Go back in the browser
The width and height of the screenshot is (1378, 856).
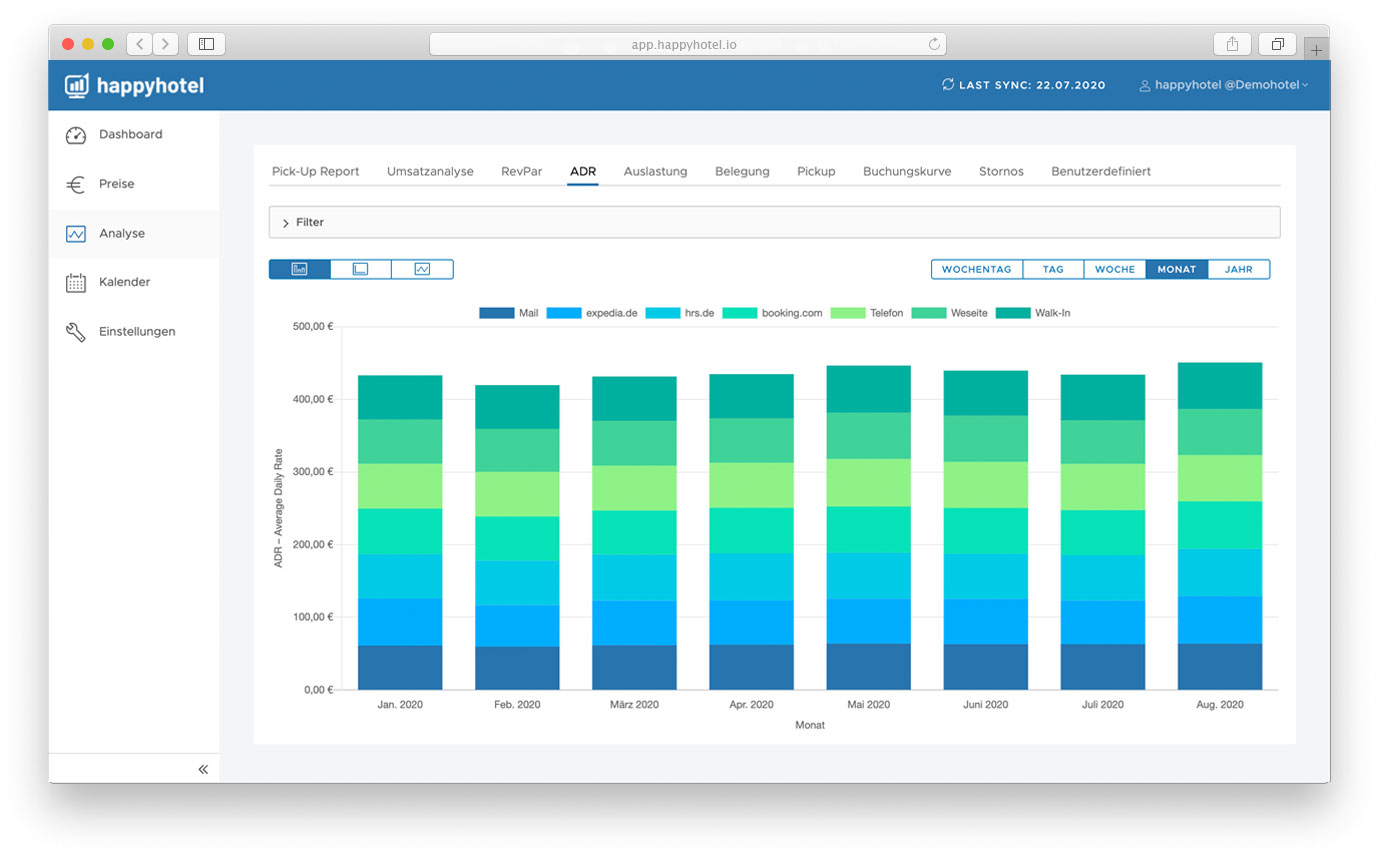point(140,44)
